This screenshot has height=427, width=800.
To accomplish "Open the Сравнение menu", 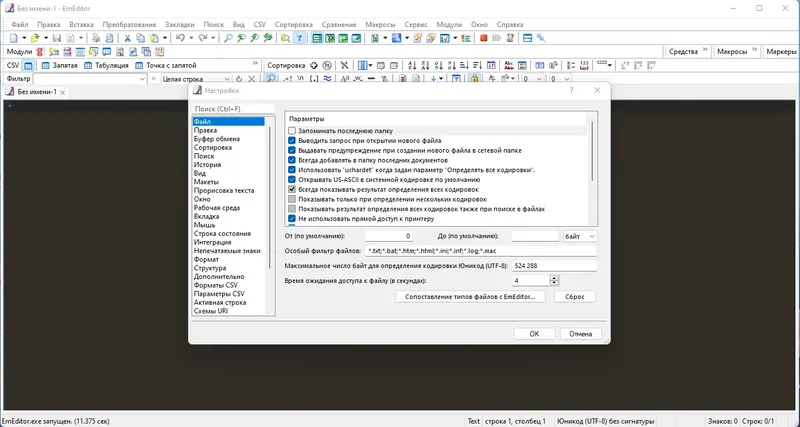I will (x=339, y=24).
